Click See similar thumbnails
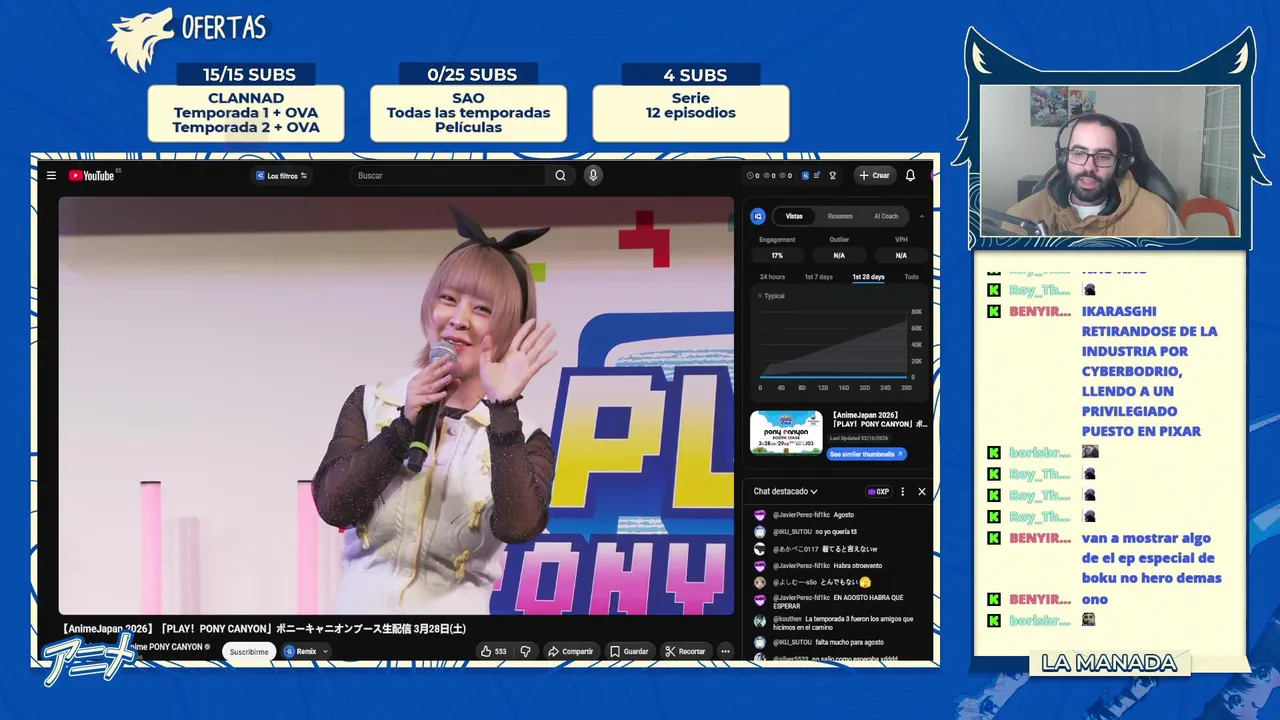This screenshot has width=1280, height=720. [x=867, y=454]
